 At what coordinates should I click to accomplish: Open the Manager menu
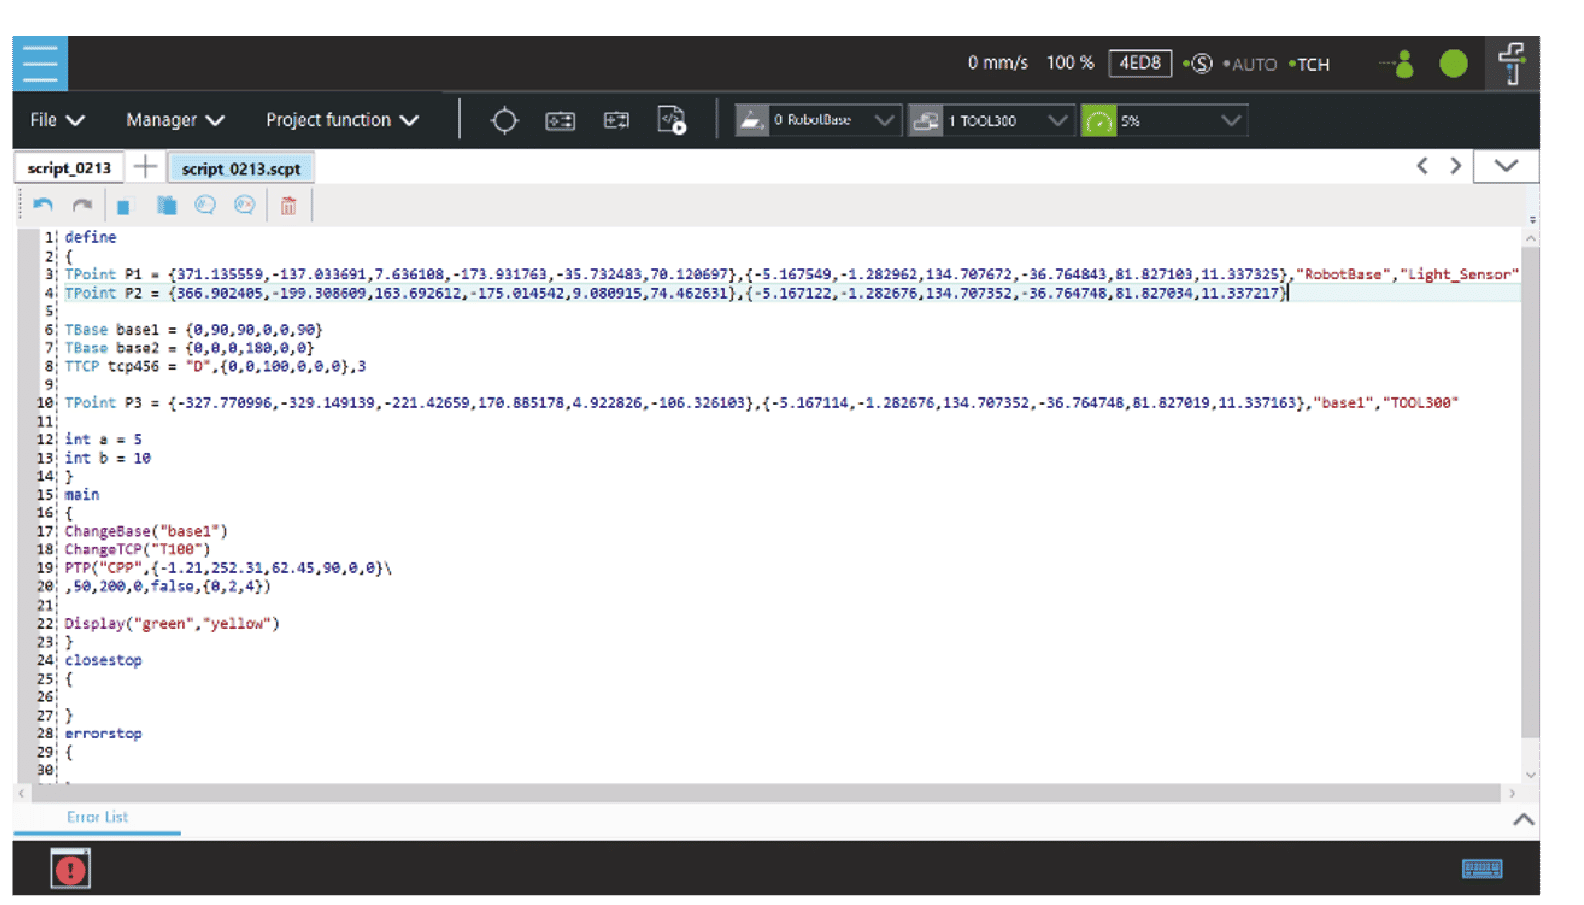tap(175, 120)
